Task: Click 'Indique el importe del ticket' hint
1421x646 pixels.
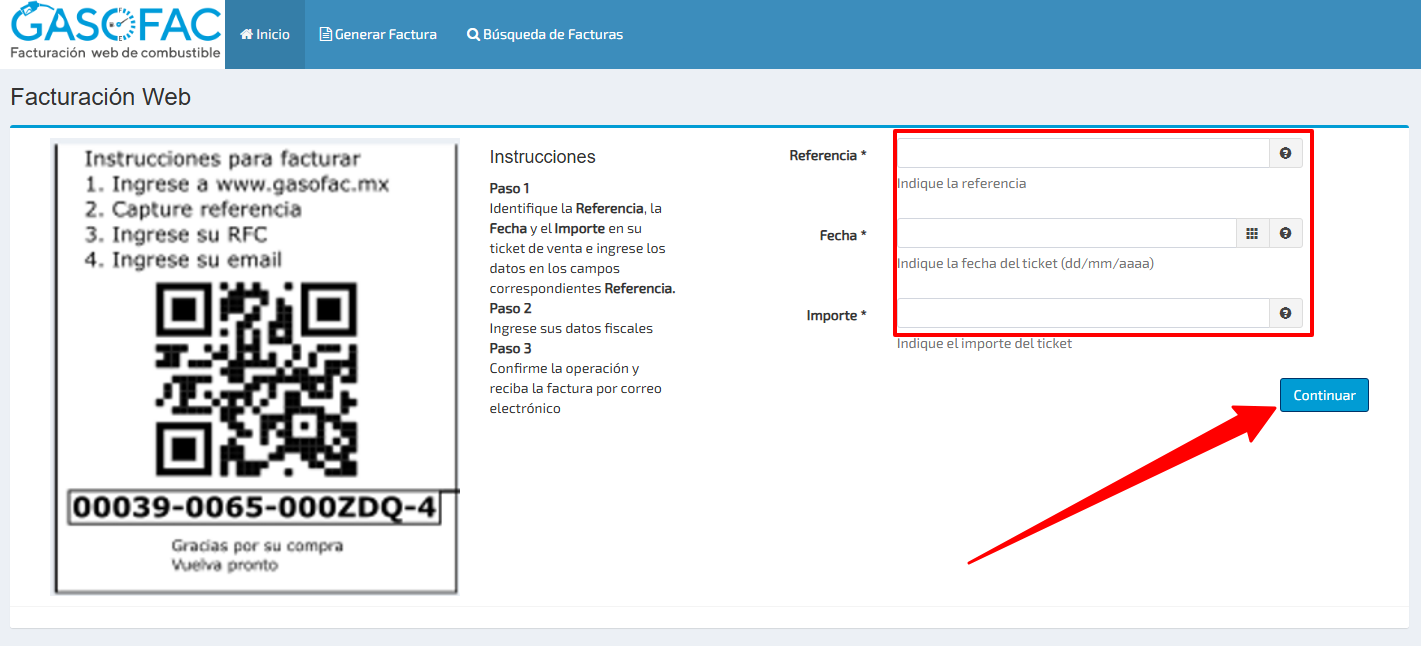Action: pos(984,343)
